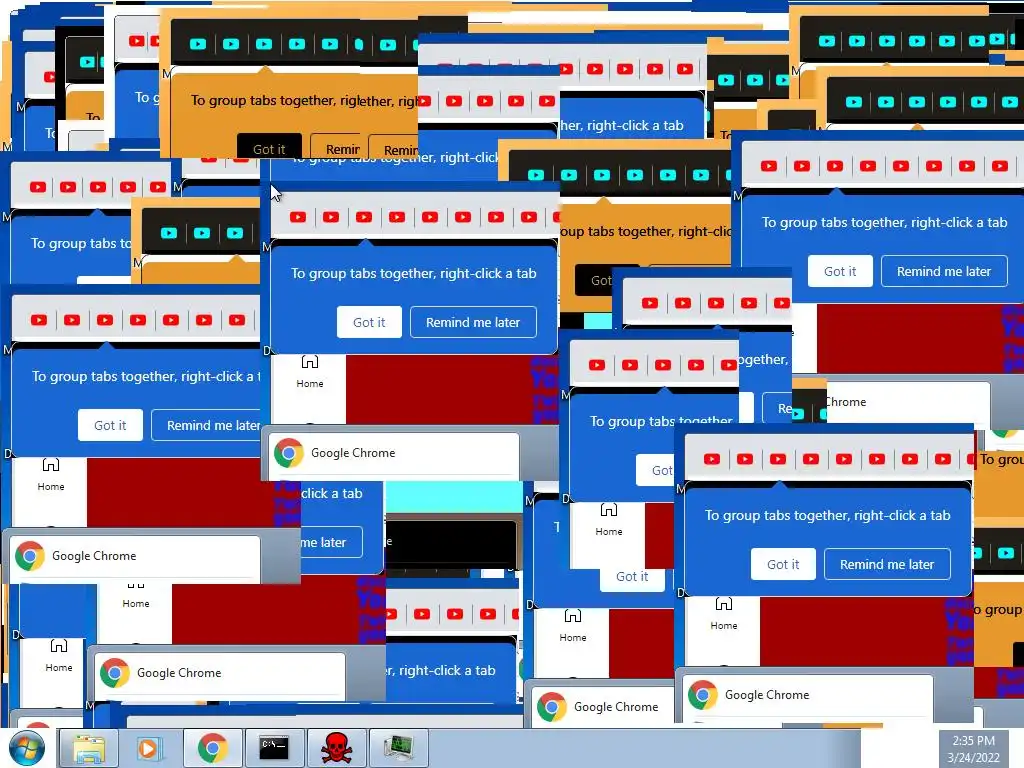Viewport: 1024px width, 768px height.
Task: Click the Home icon directly under the mouse-cursor popup
Action: click(310, 371)
